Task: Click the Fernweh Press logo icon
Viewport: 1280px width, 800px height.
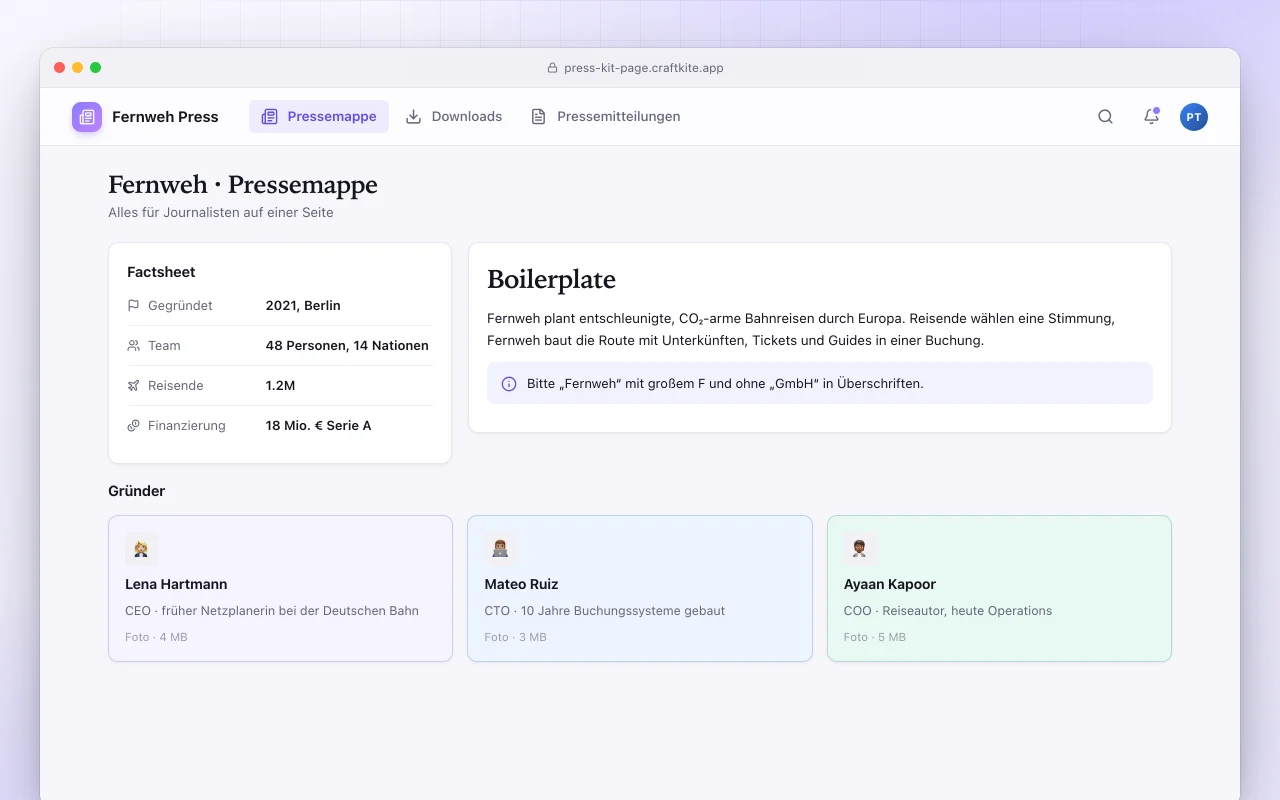Action: click(87, 117)
